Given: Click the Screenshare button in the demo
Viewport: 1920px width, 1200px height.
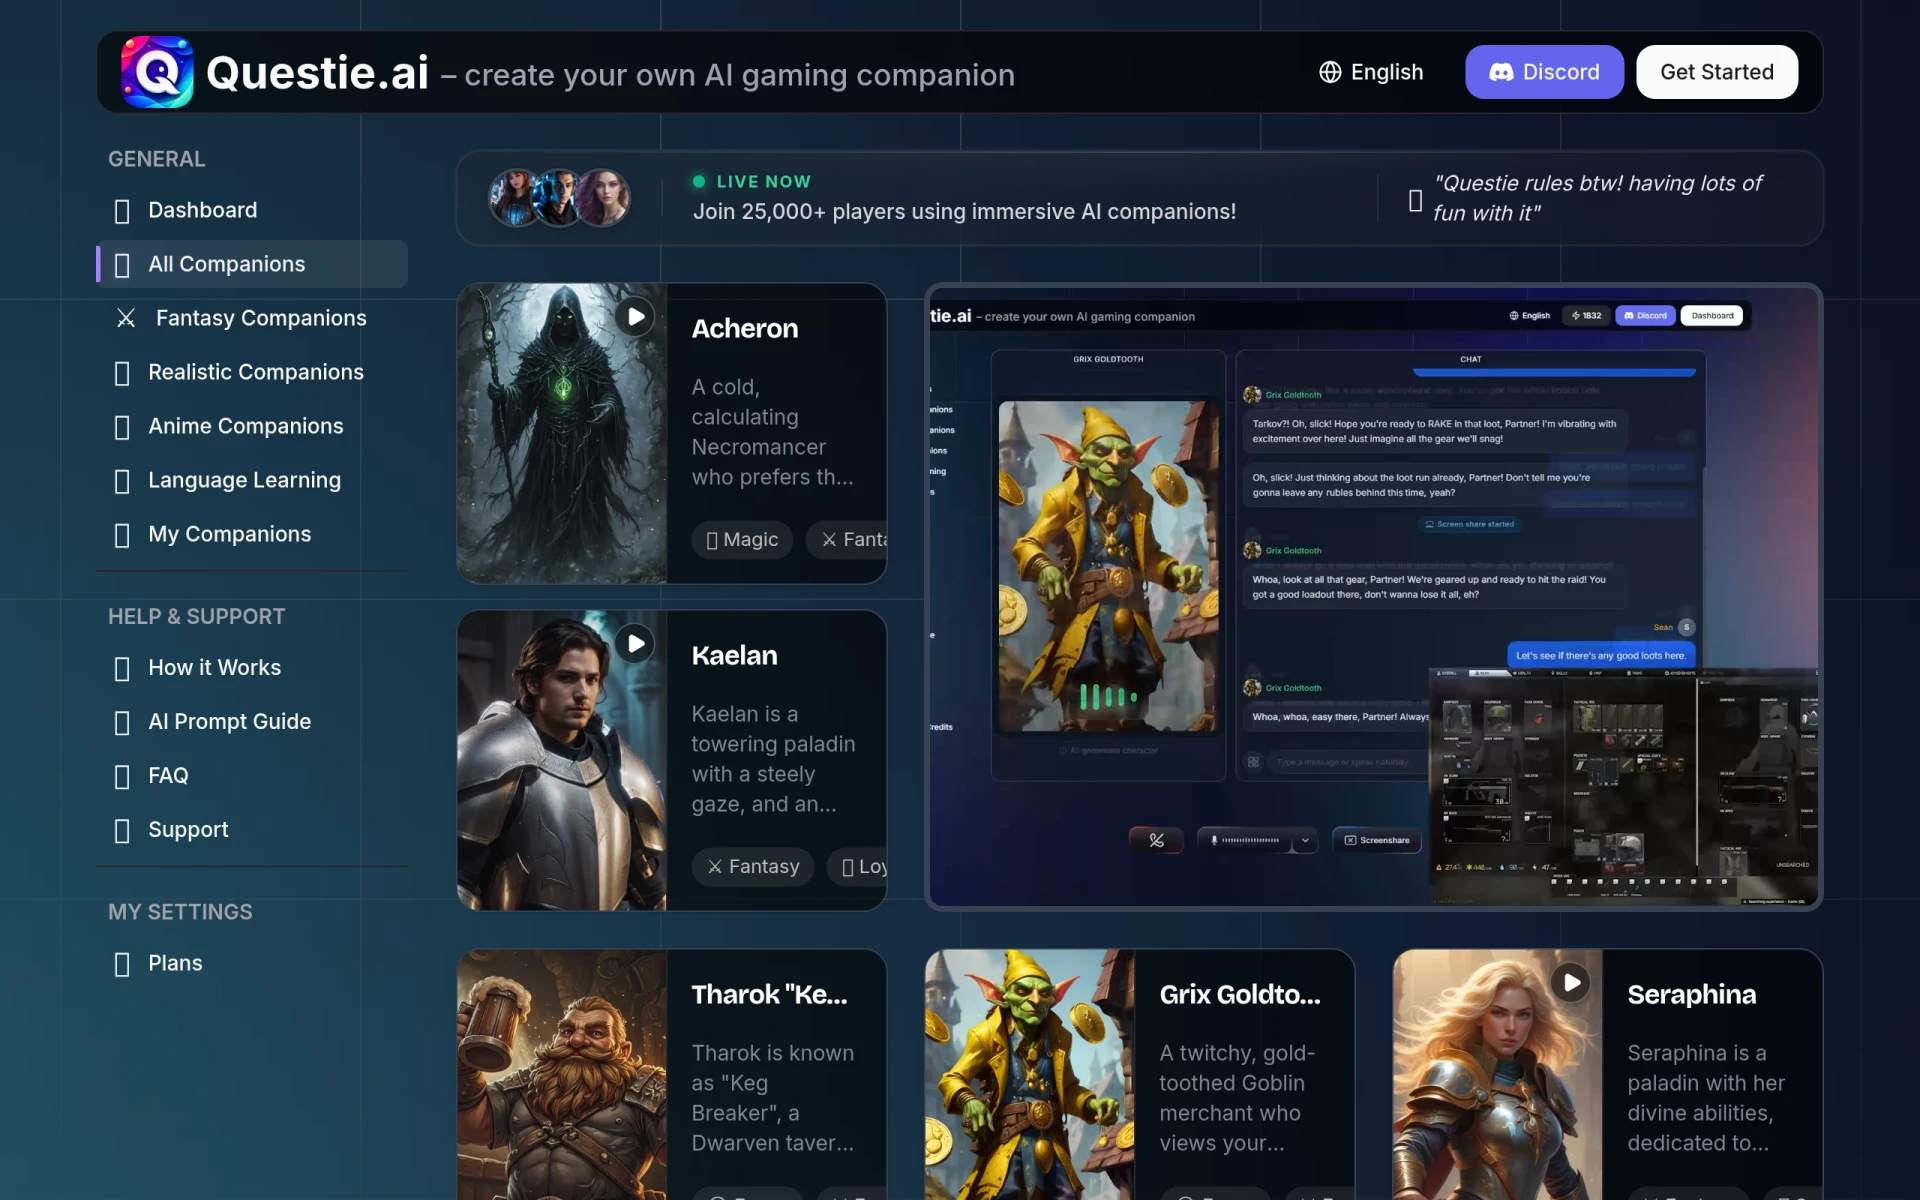Looking at the screenshot, I should coord(1377,840).
